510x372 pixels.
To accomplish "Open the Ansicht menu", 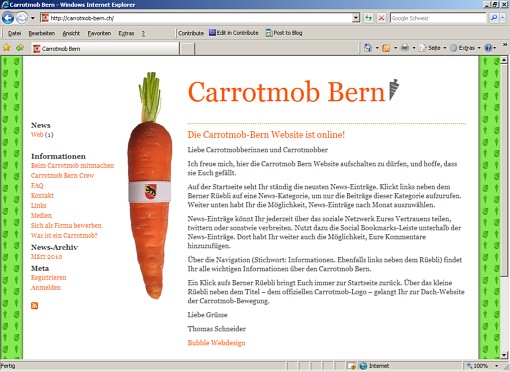I will (x=71, y=33).
